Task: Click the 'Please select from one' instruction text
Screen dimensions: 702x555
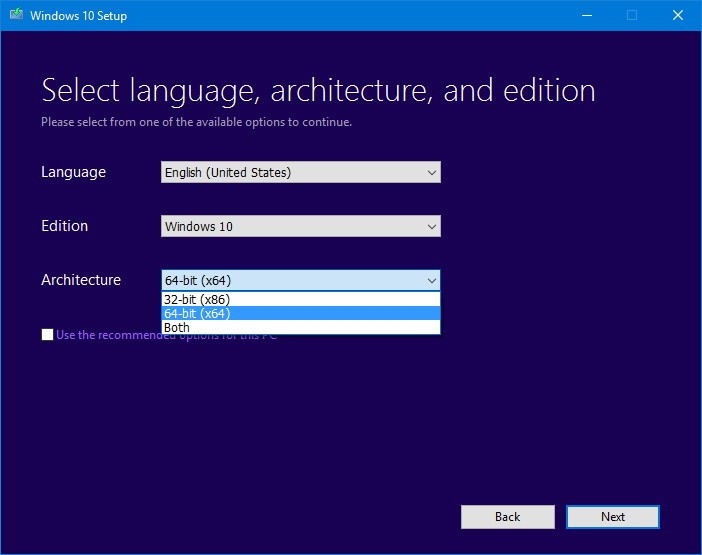Action: pyautogui.click(x=197, y=122)
